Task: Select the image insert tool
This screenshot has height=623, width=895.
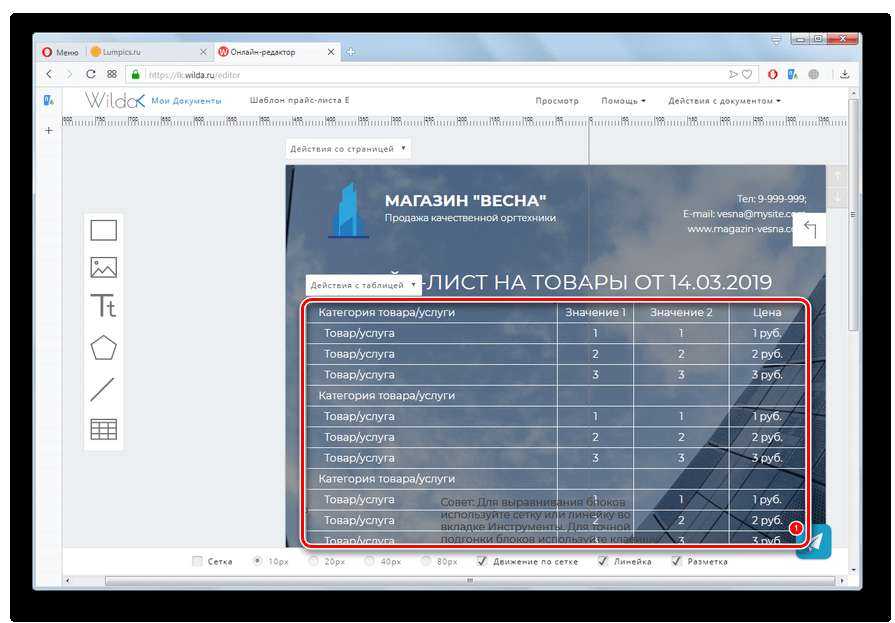Action: 104,268
